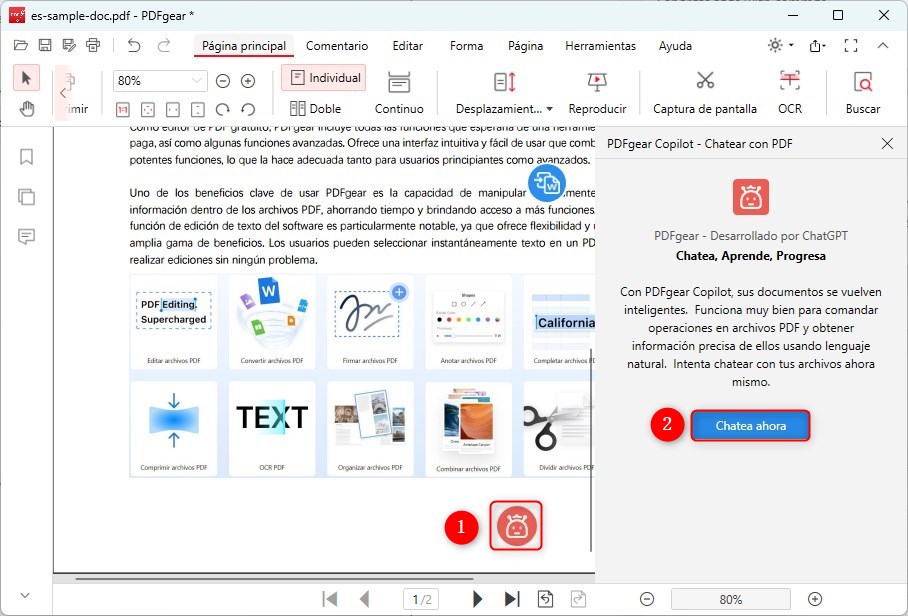
Task: Zoom out using the status bar minus
Action: click(x=647, y=599)
